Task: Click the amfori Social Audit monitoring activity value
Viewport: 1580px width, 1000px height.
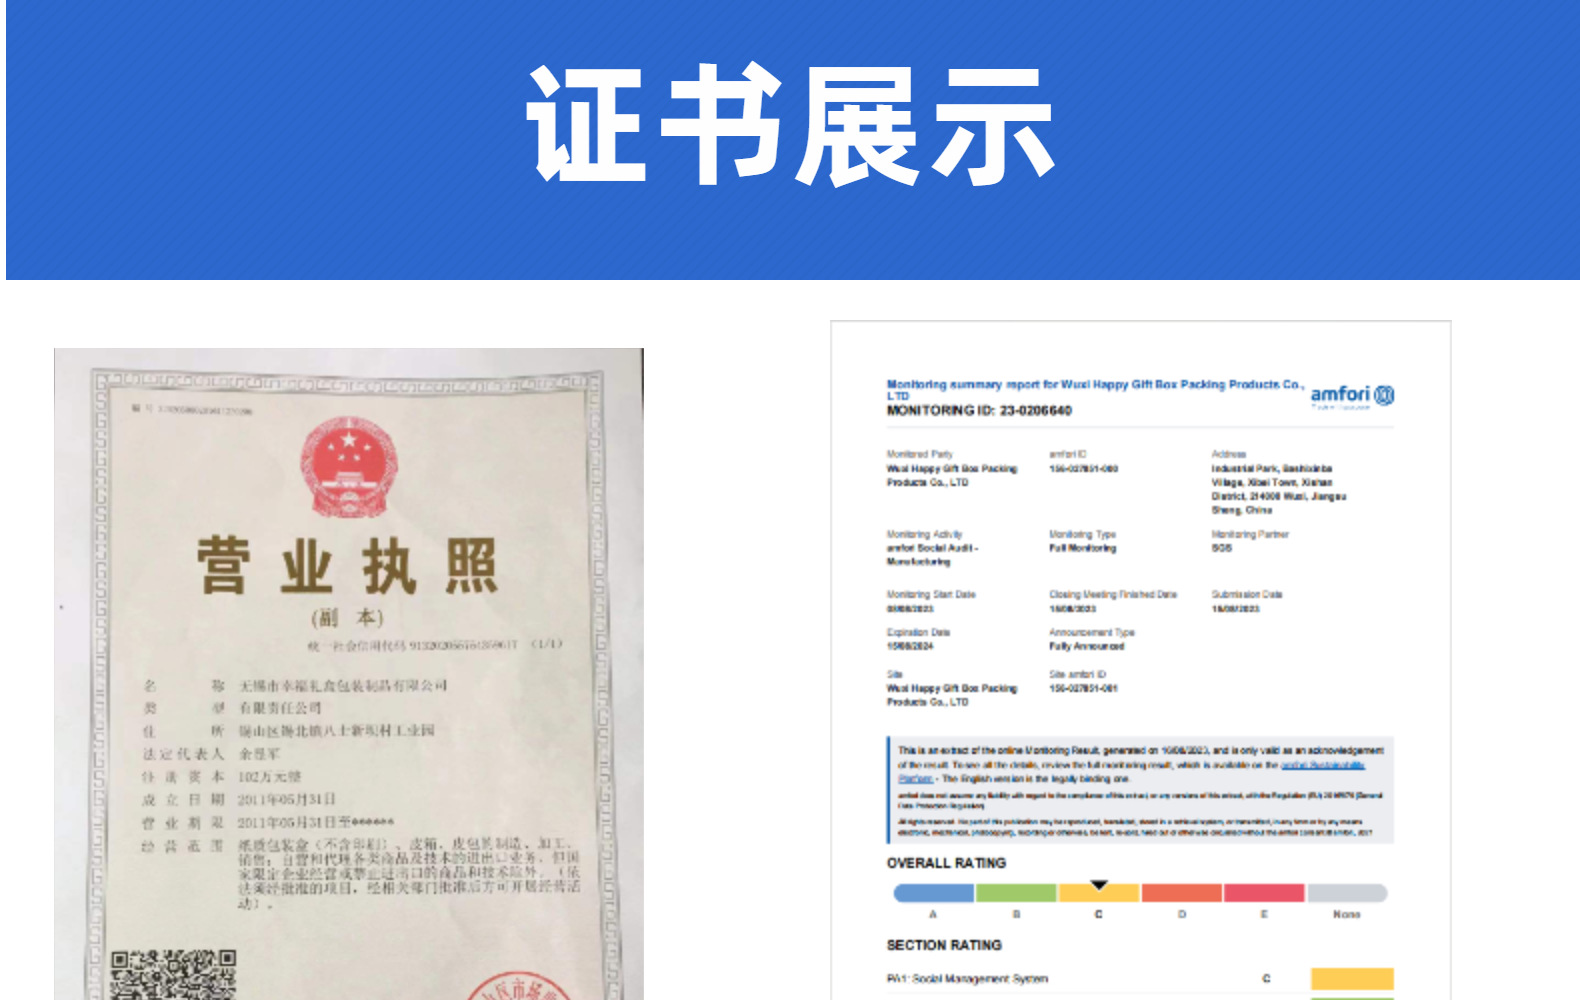Action: click(x=932, y=555)
